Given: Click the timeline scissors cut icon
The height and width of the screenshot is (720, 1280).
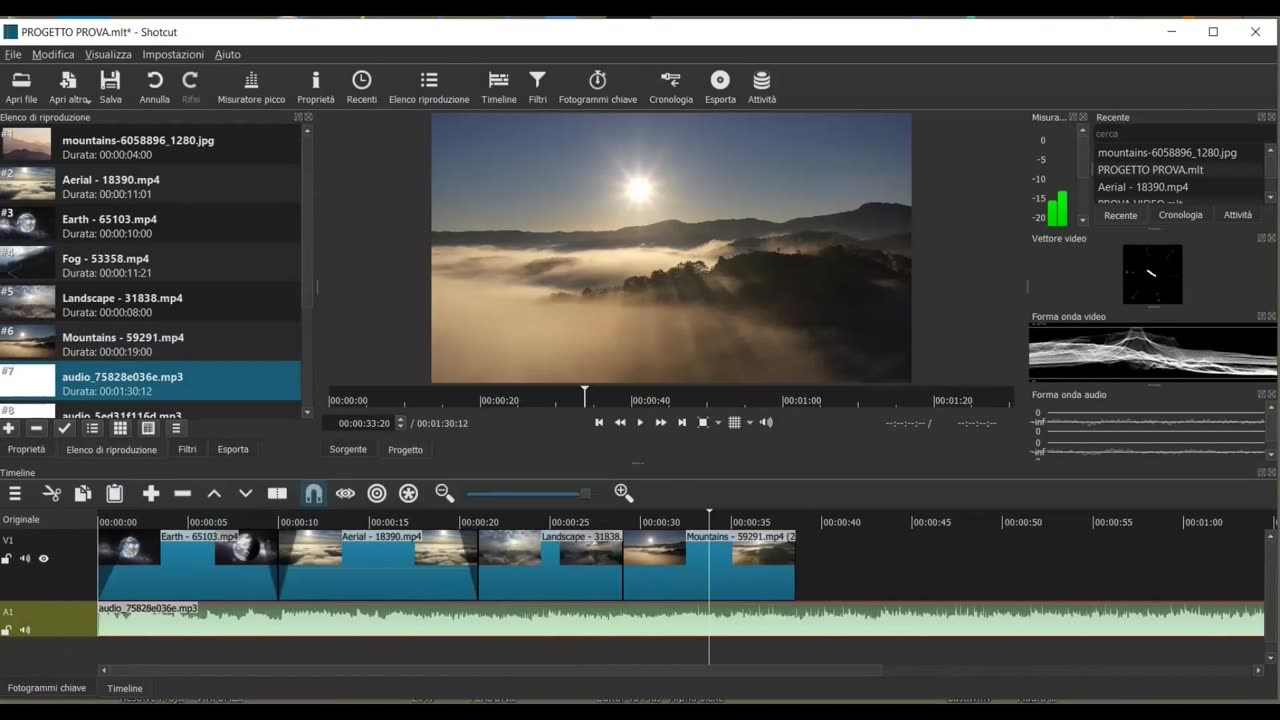Looking at the screenshot, I should pos(52,493).
